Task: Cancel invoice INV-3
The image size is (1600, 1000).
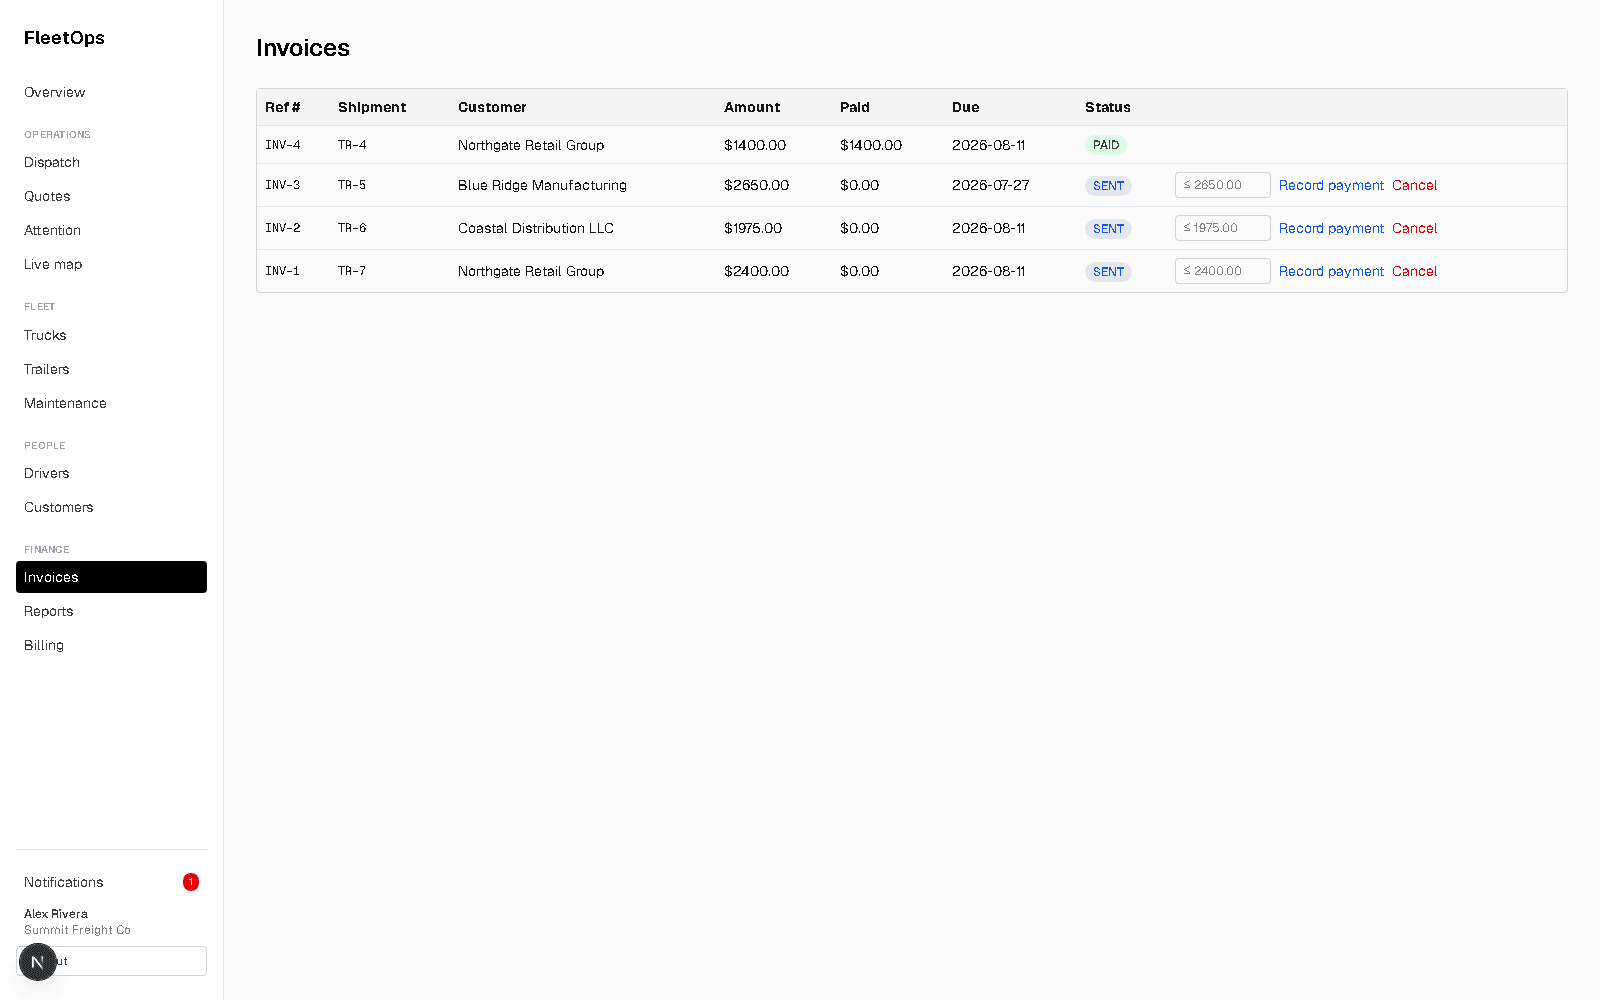Action: coord(1414,185)
